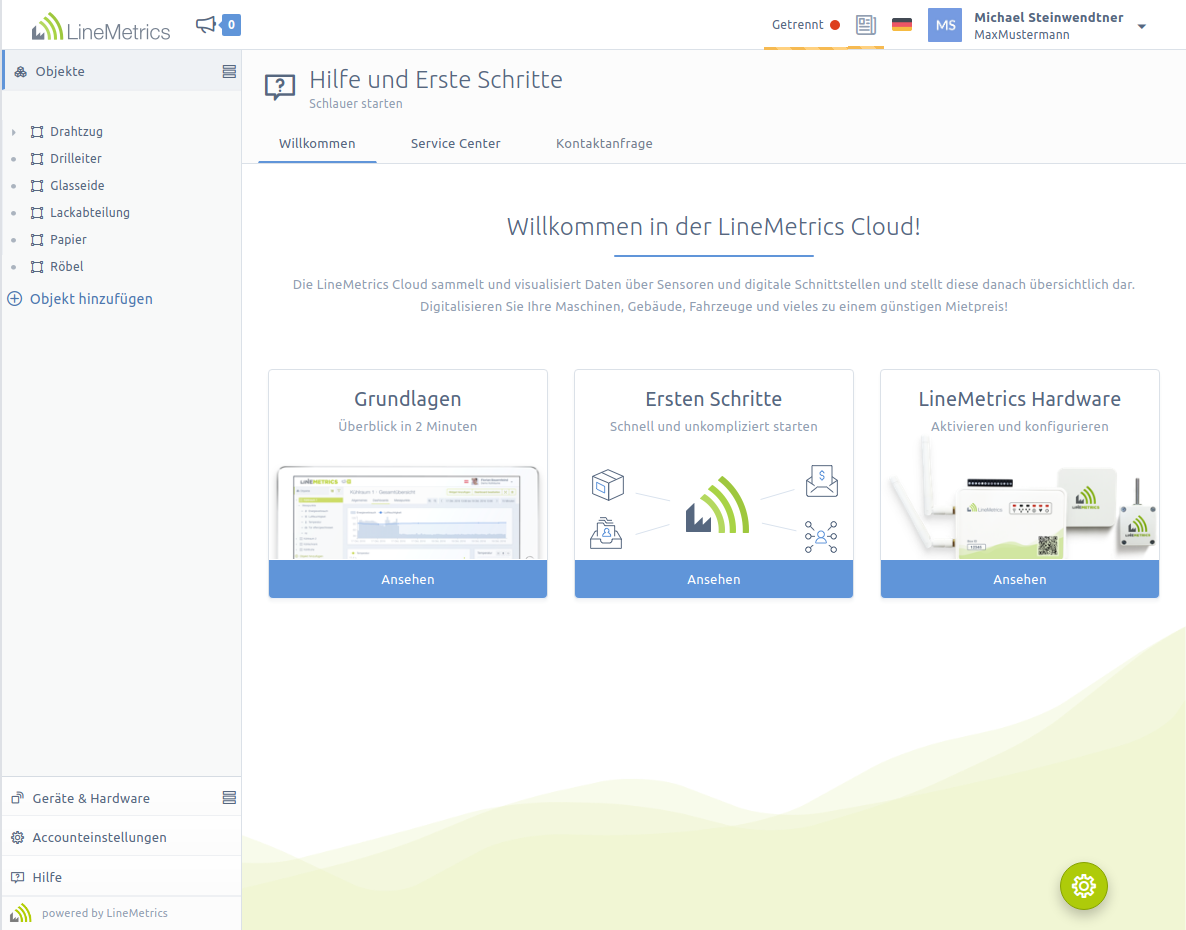The width and height of the screenshot is (1186, 930).
Task: Toggle the Geräte & Hardware list icon
Action: point(229,798)
